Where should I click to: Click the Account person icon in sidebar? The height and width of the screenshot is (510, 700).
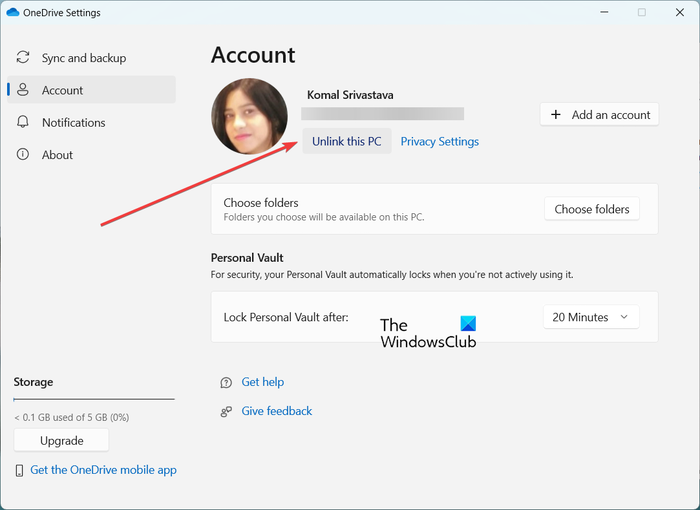click(x=23, y=90)
